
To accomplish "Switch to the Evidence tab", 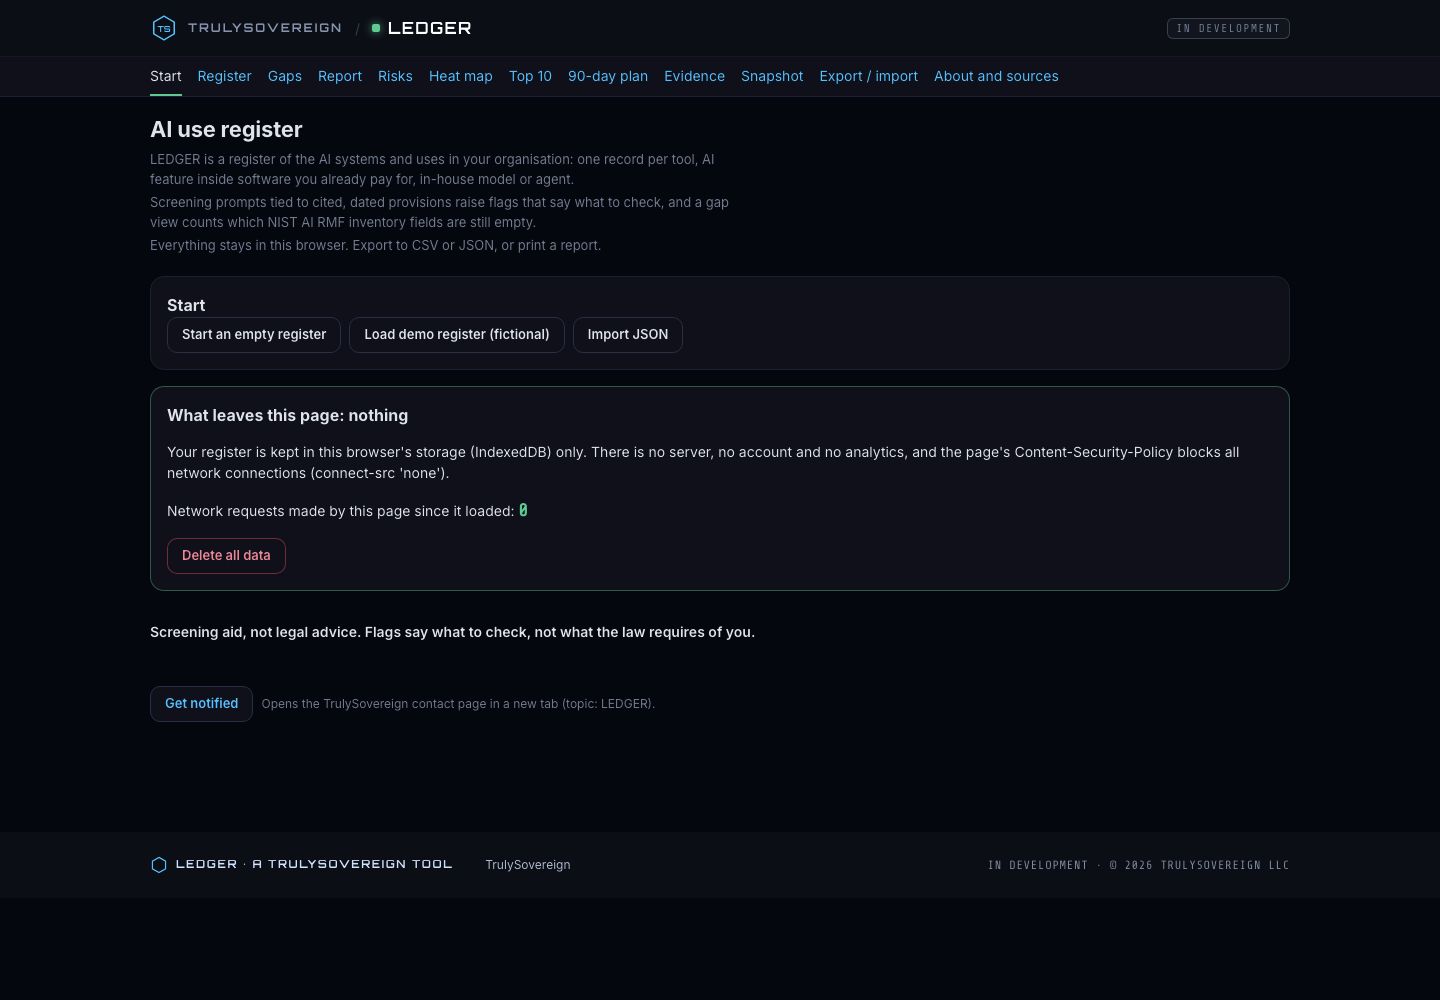I will pyautogui.click(x=694, y=76).
